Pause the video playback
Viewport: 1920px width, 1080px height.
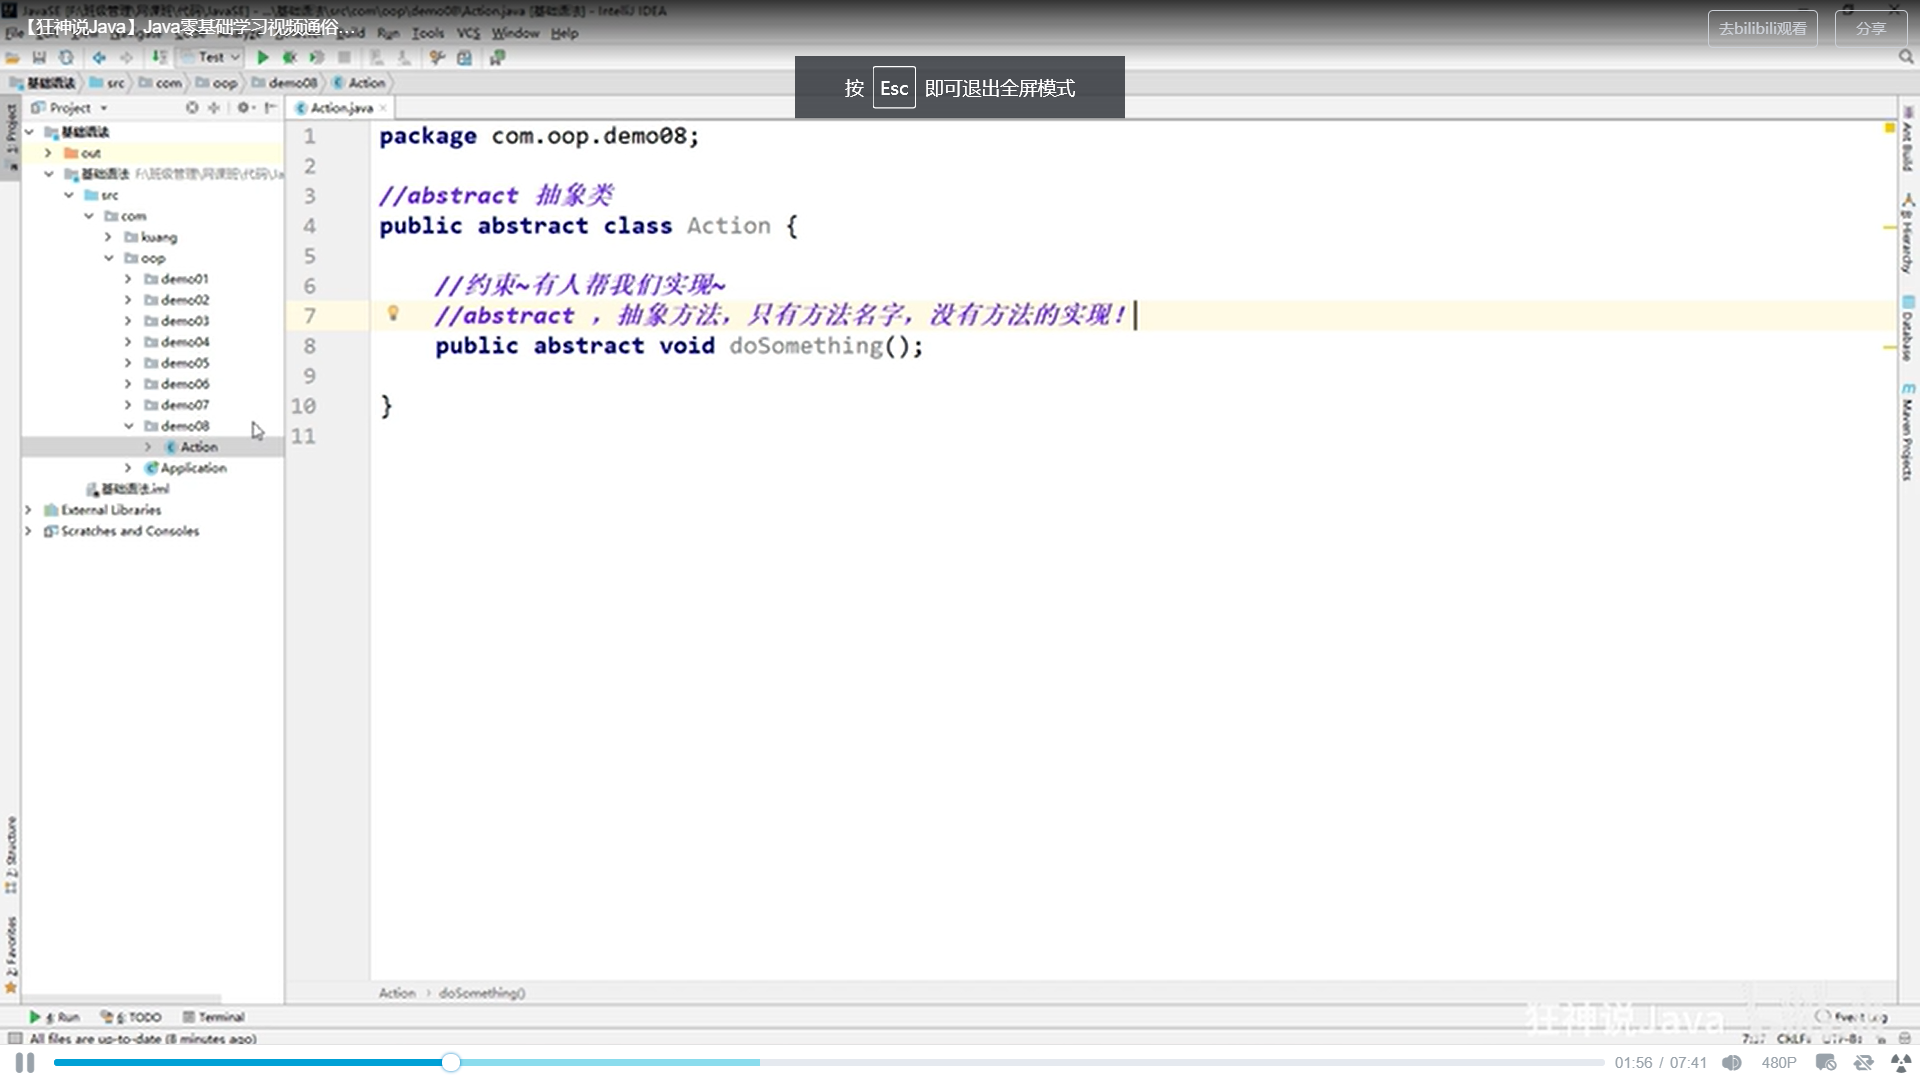25,1062
